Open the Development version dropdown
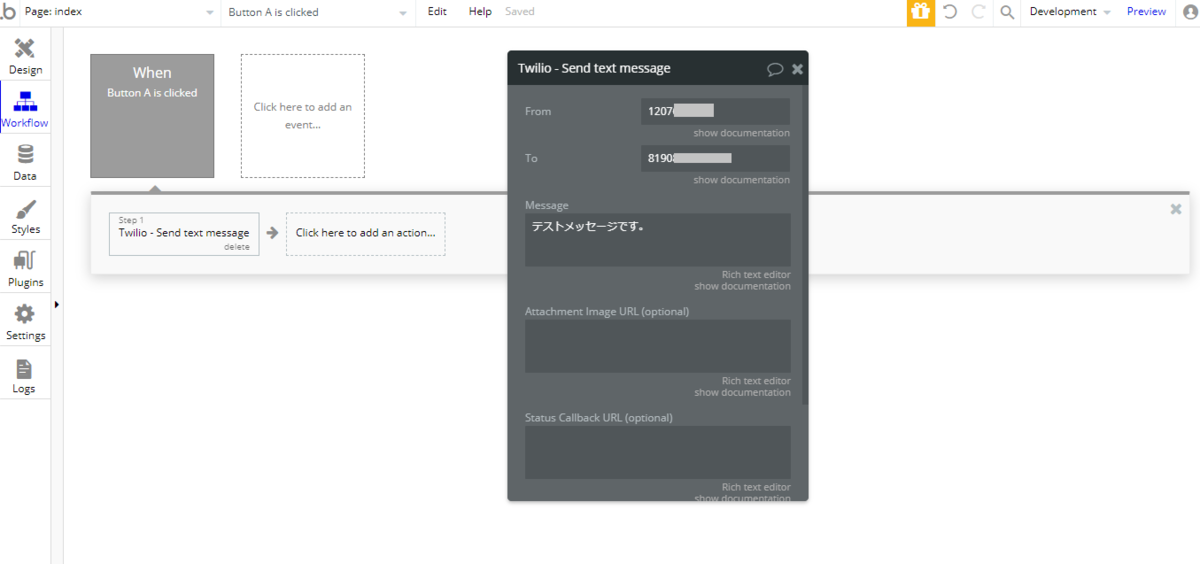Viewport: 1200px width, 564px height. click(1069, 12)
